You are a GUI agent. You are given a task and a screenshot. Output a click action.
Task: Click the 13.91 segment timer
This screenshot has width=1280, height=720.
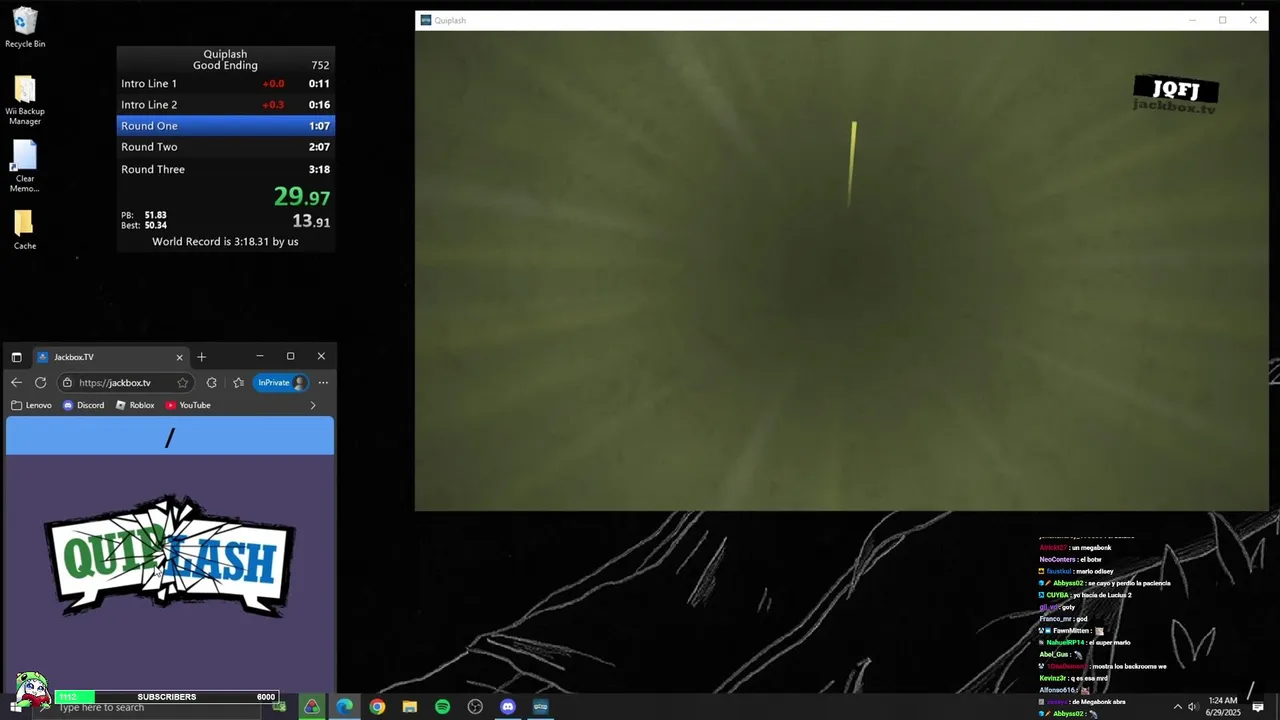click(311, 221)
